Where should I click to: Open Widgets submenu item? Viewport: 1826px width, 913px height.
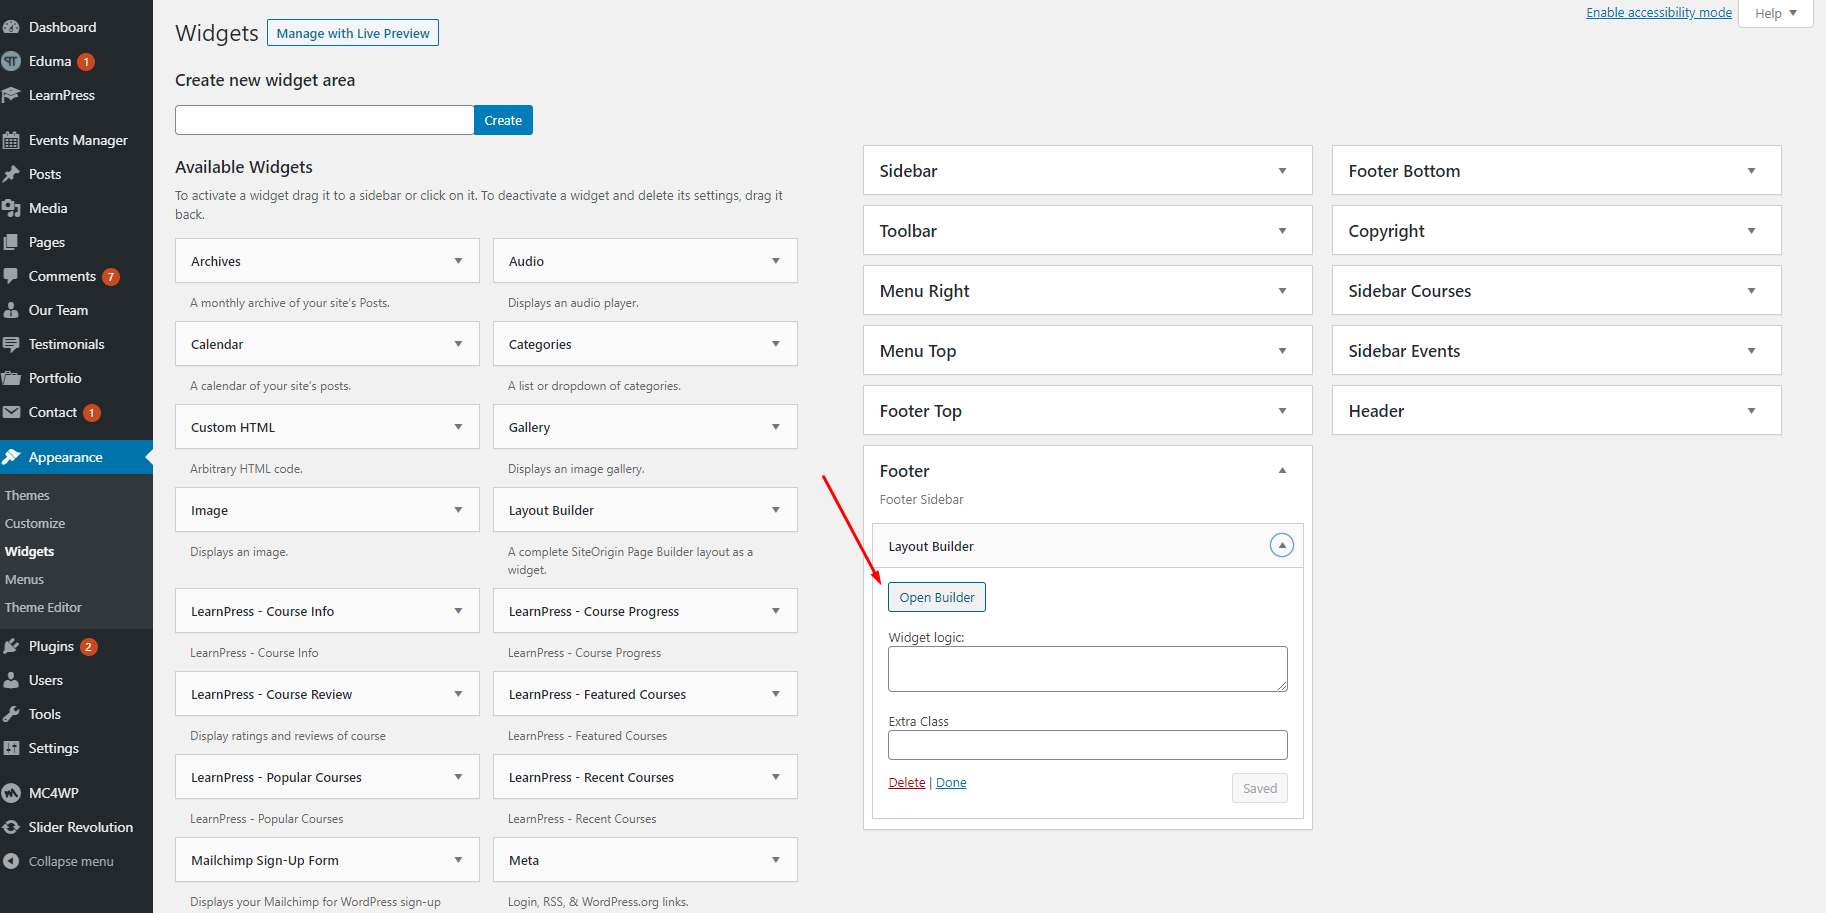30,551
